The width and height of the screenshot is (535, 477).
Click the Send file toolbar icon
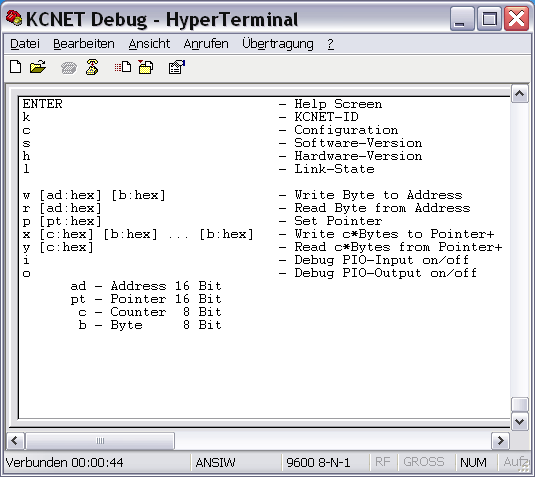(122, 67)
